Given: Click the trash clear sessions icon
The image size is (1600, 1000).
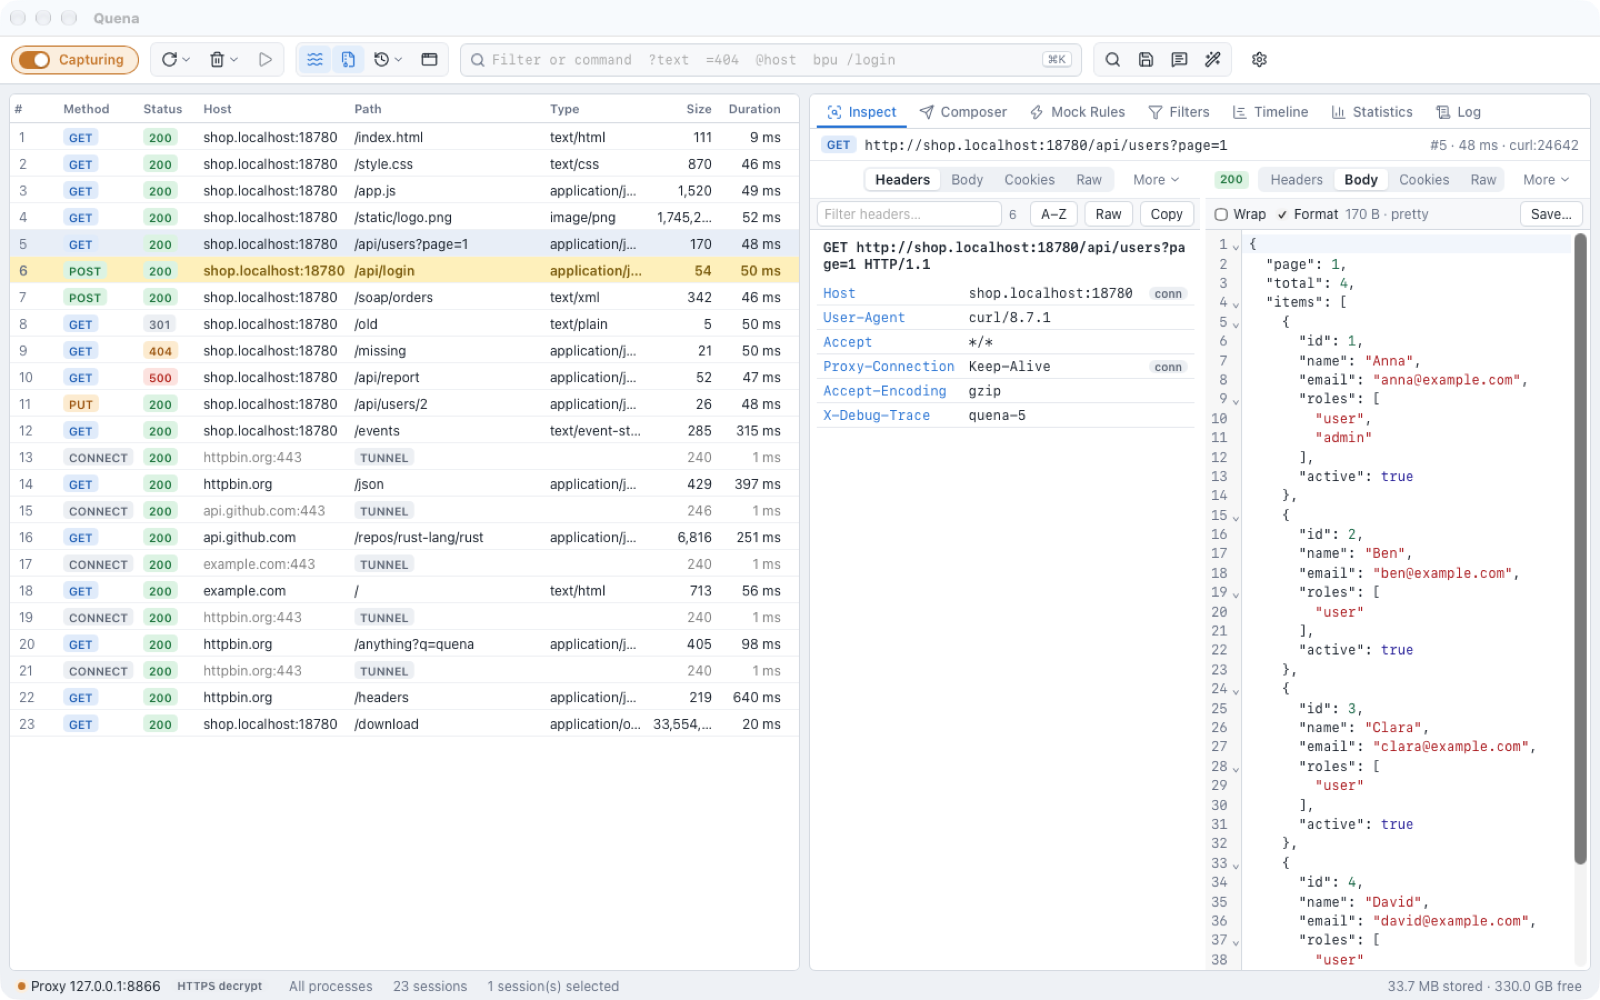Looking at the screenshot, I should click(x=216, y=60).
